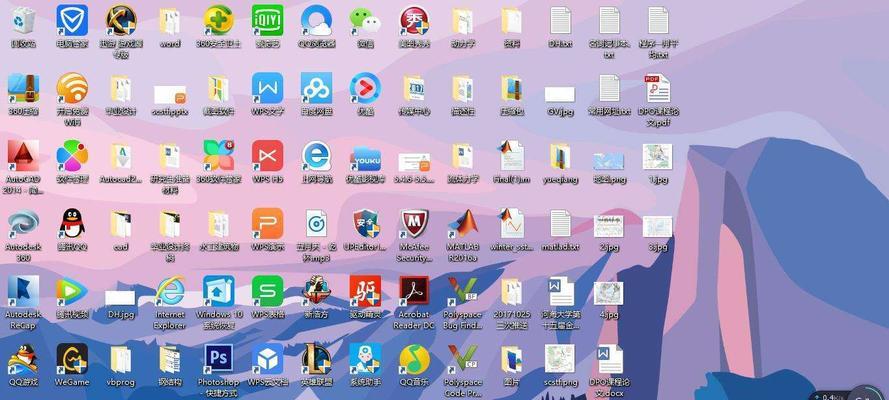The width and height of the screenshot is (889, 400).
Task: Open the 20171025 folder
Action: coord(511,291)
